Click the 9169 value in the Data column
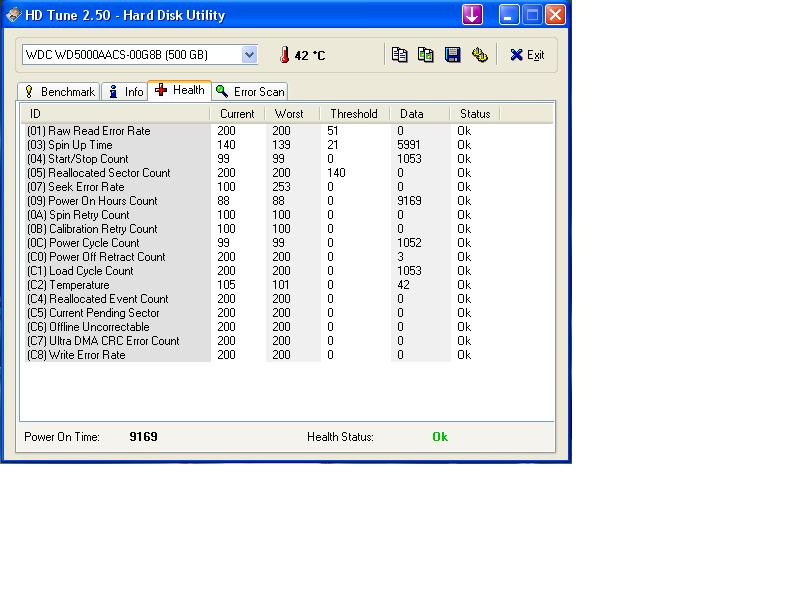The height and width of the screenshot is (600, 800). pyautogui.click(x=409, y=201)
